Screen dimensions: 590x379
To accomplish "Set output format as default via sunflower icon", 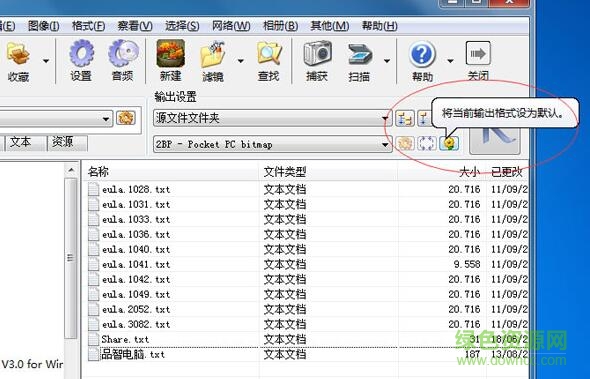I will click(449, 143).
